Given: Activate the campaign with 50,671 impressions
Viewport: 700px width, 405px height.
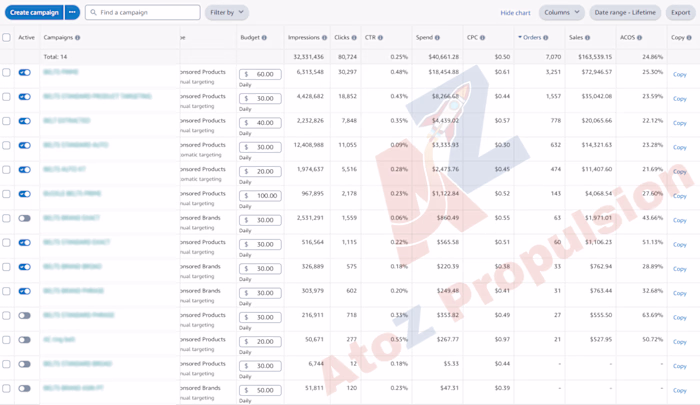Looking at the screenshot, I should coord(25,340).
